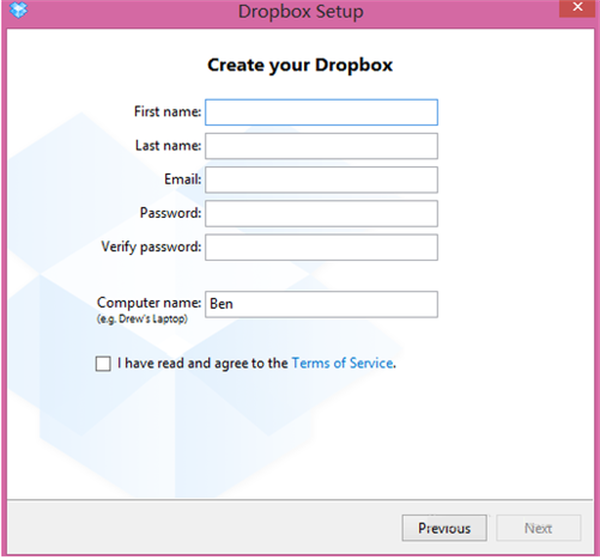
Task: Click the Verify password label
Action: [151, 247]
